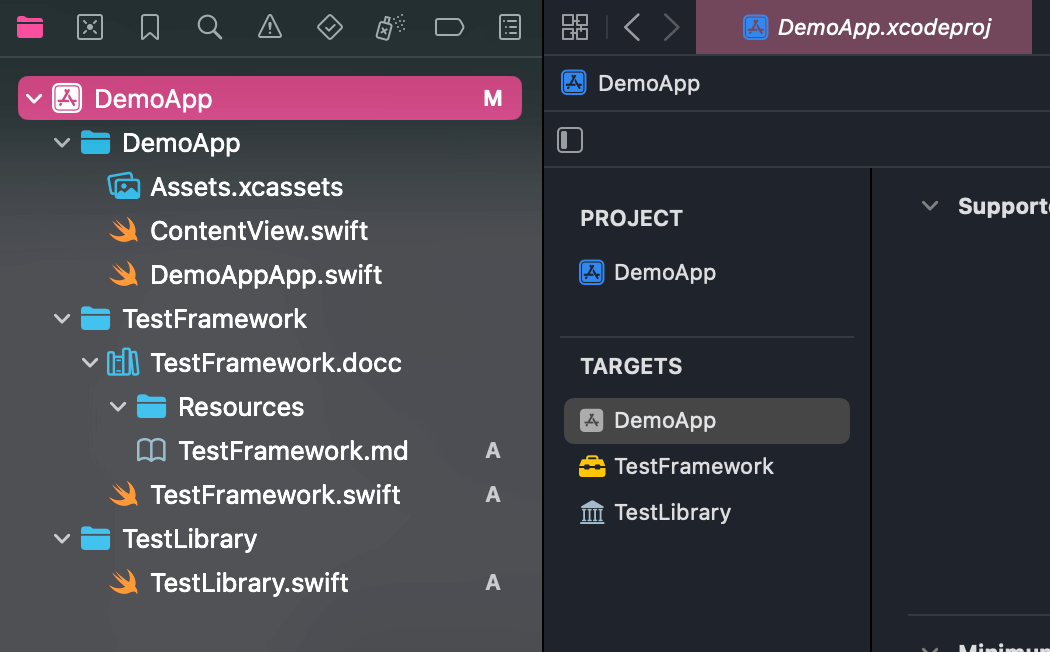Open the Find navigator magnifier icon
1050x652 pixels.
click(x=210, y=27)
